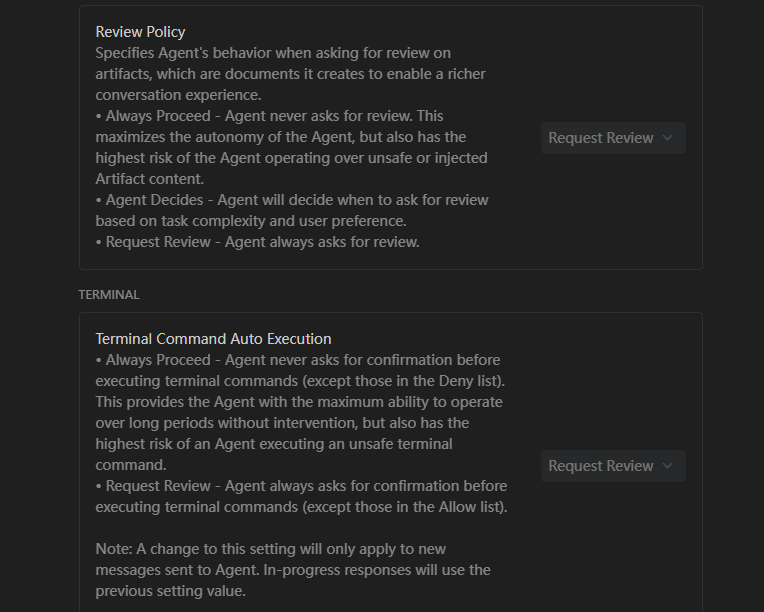
Task: Click the chevron arrow in terminal execution selector
Action: pos(668,466)
